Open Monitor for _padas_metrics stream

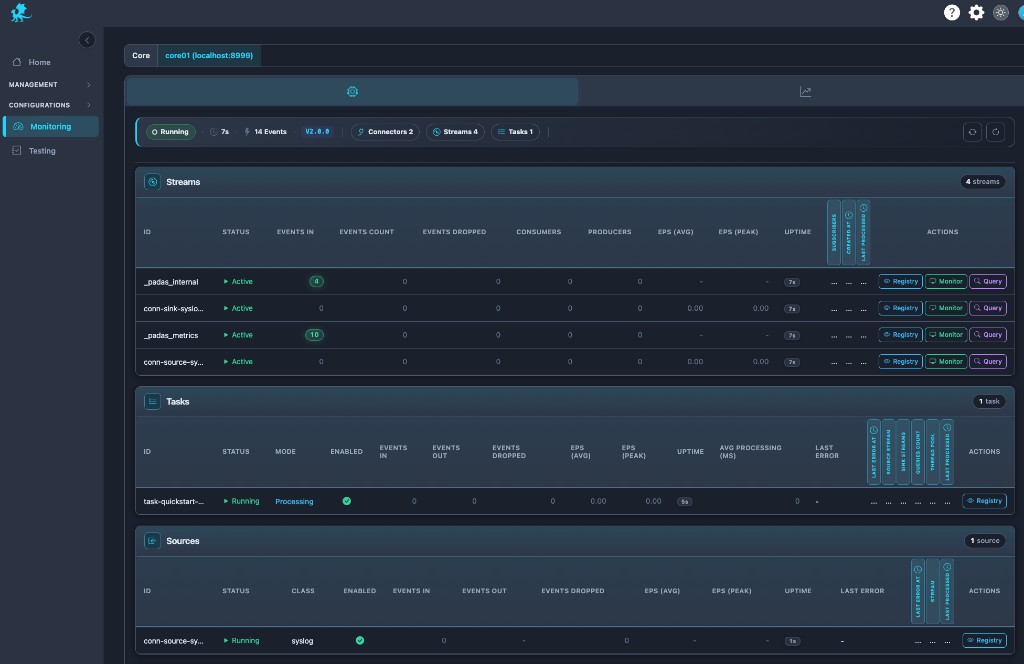tap(946, 335)
